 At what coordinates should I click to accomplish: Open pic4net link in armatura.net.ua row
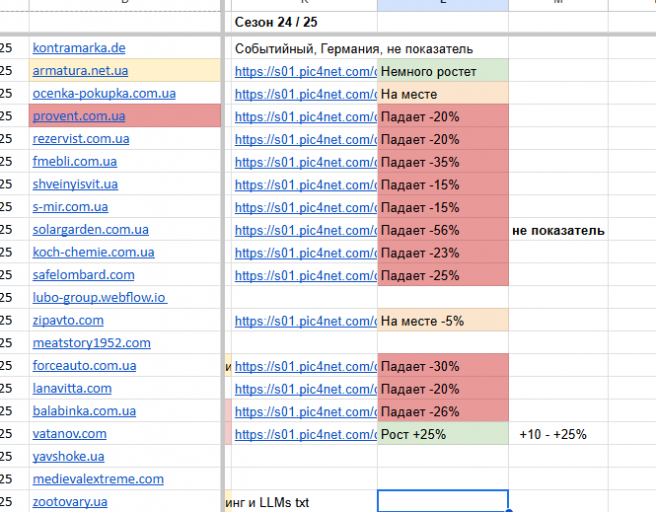point(306,72)
